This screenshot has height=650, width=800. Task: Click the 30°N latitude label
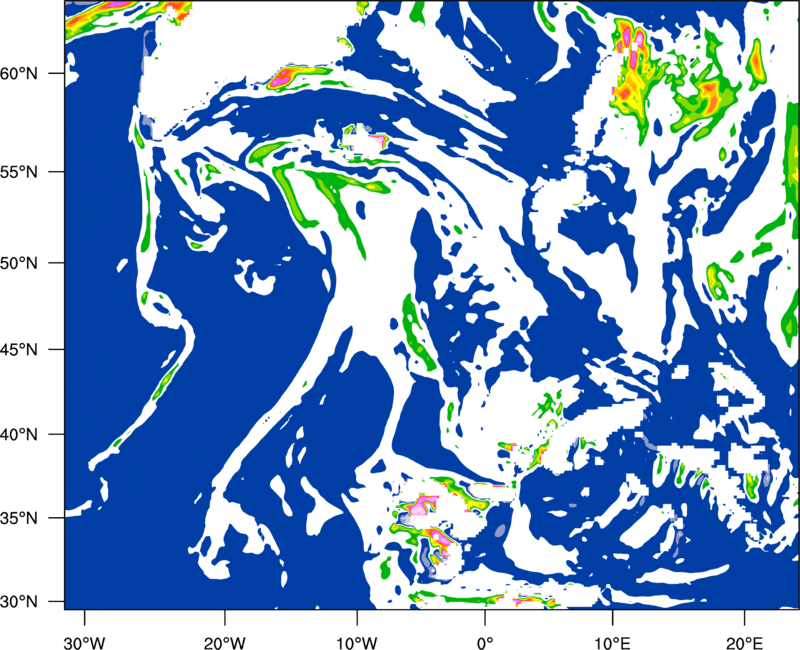[19, 602]
